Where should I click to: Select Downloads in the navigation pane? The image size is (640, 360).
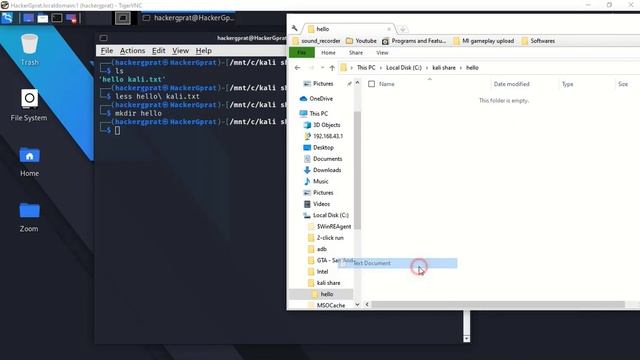click(x=322, y=170)
